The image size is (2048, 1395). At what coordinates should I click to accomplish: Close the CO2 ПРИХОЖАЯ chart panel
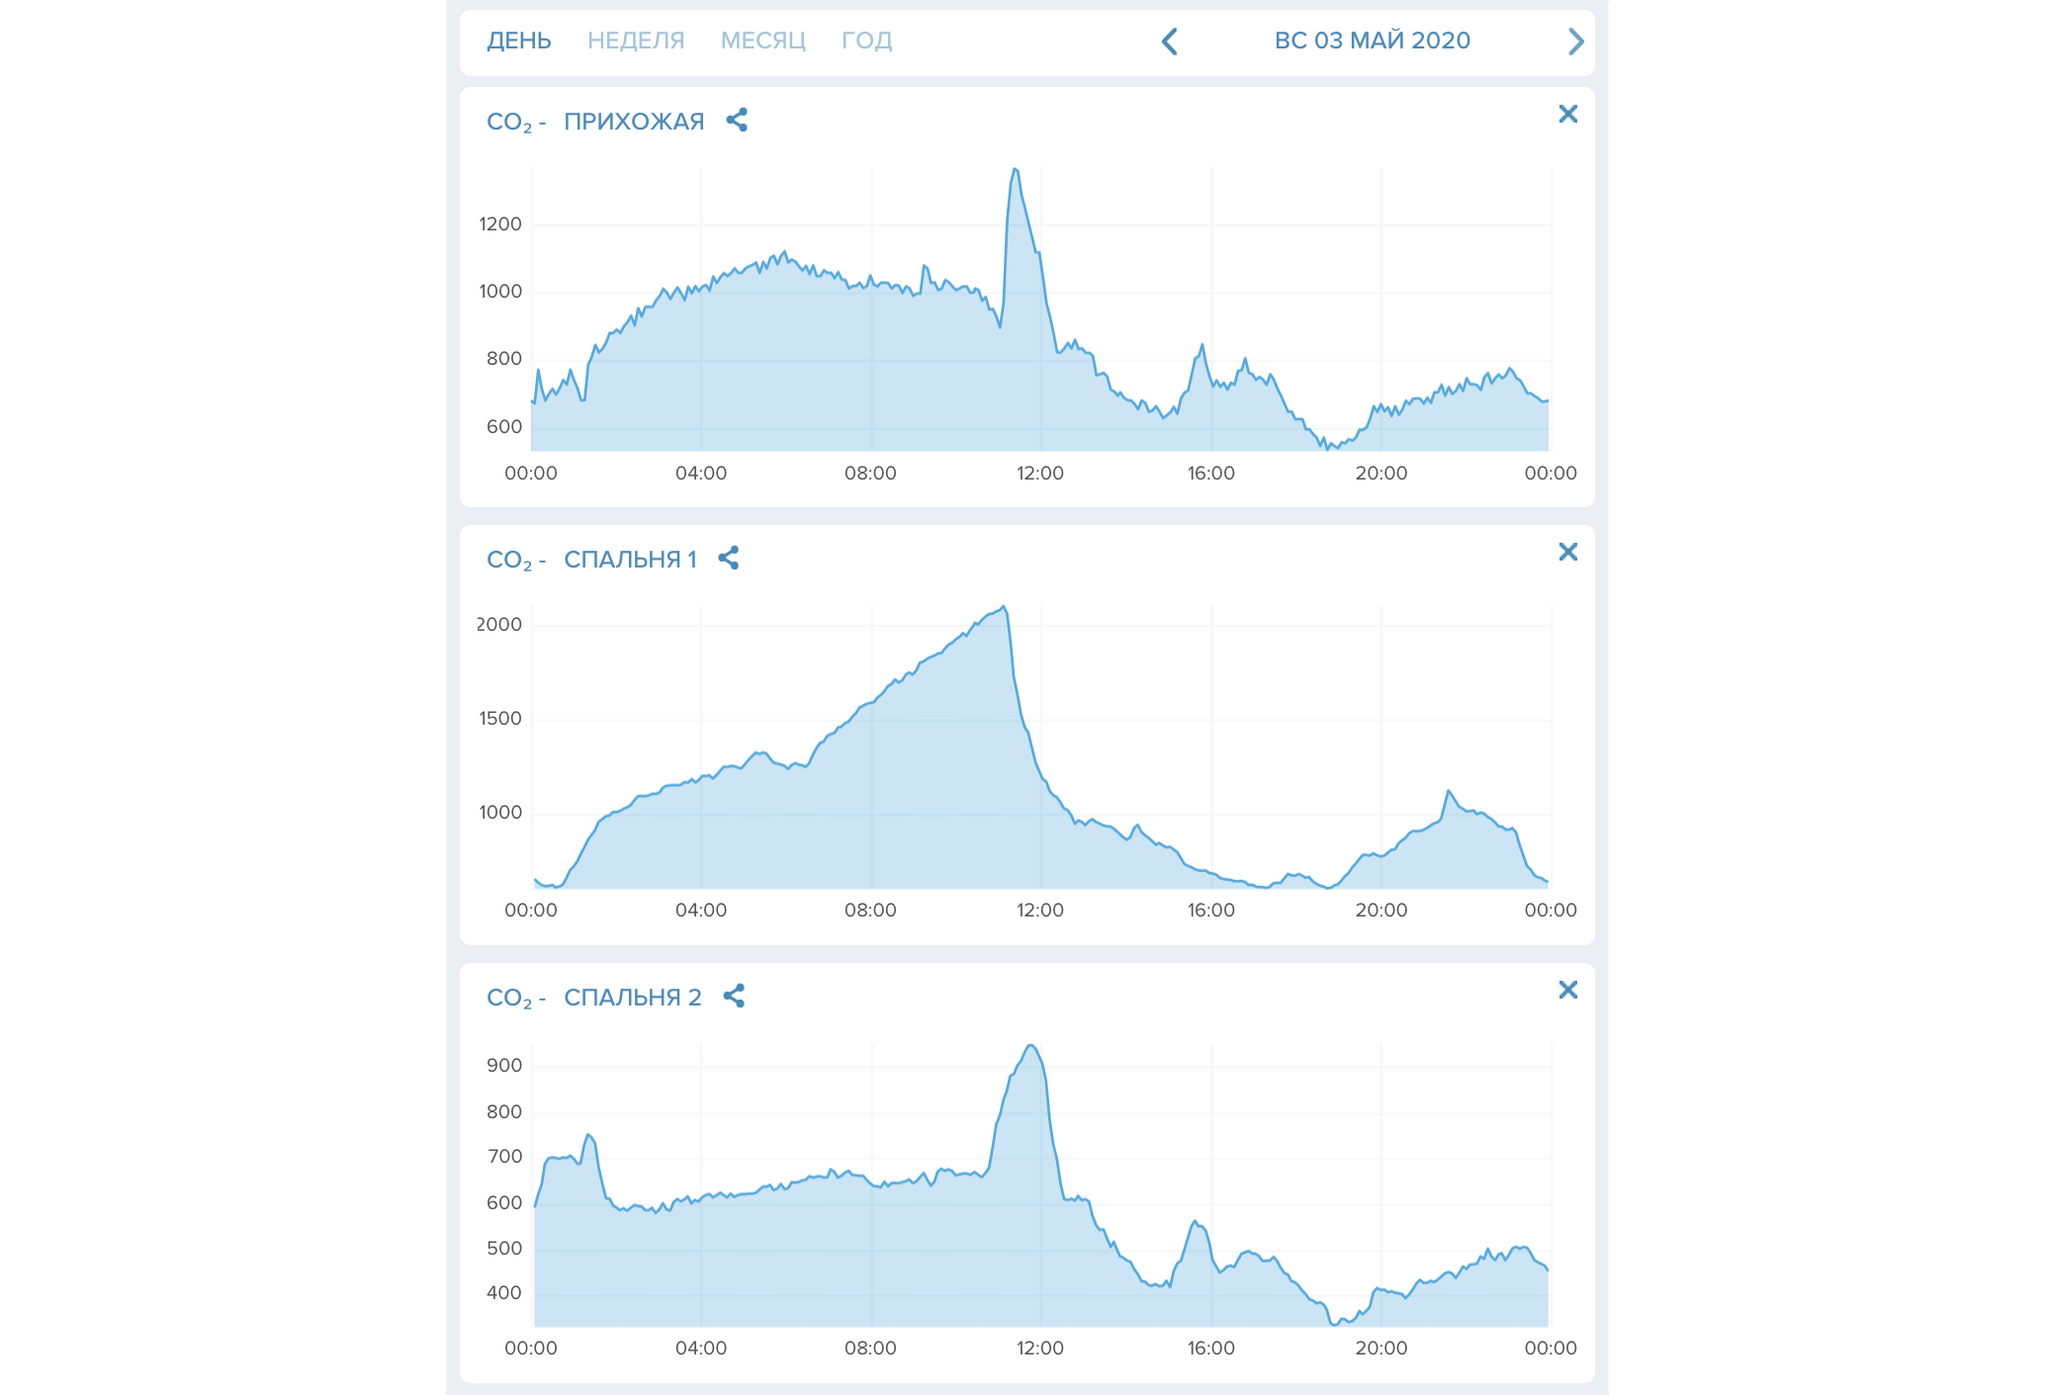1568,114
